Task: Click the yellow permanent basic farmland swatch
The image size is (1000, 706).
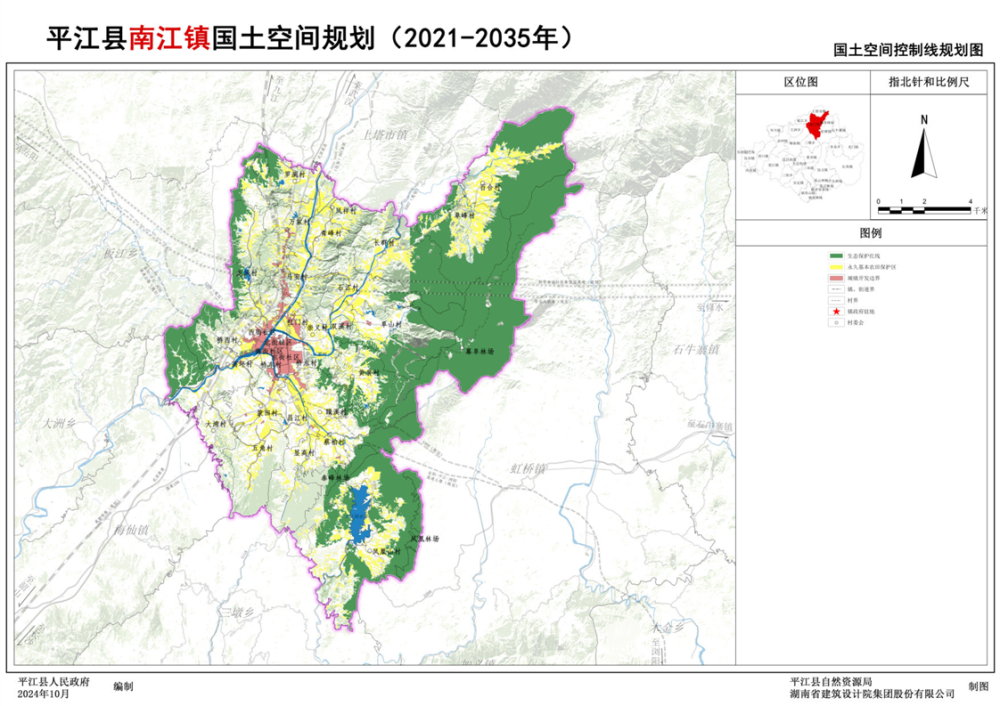Action: 836,269
